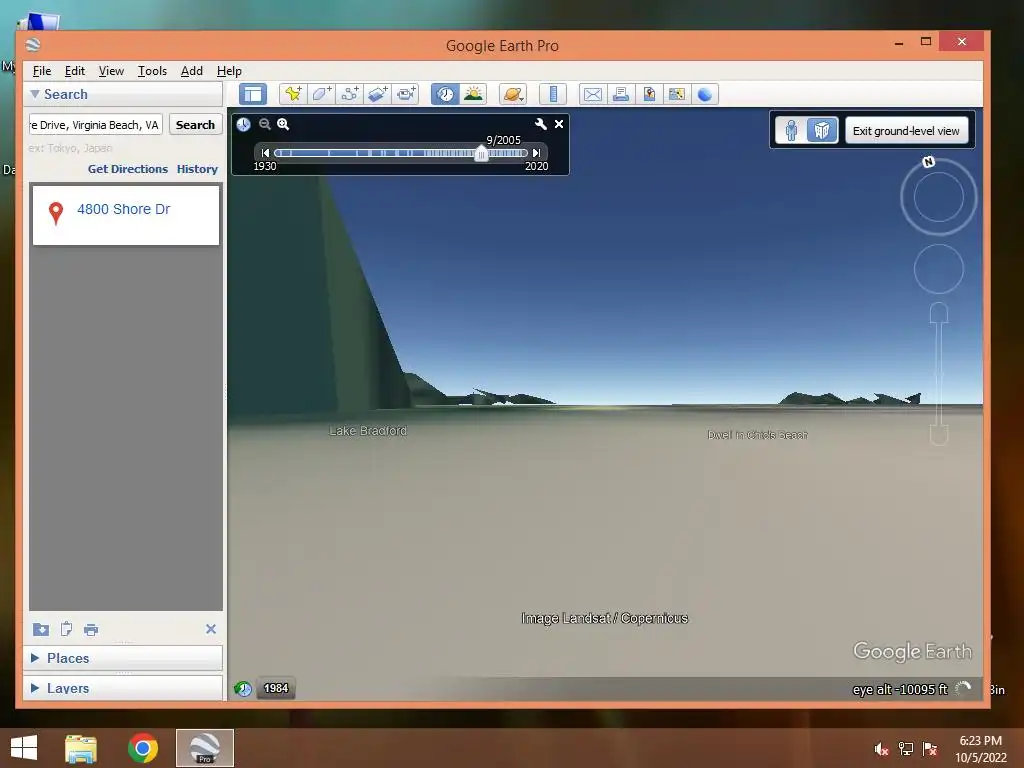Image resolution: width=1024 pixels, height=768 pixels.
Task: Open the ruler measurement tool
Action: click(552, 94)
